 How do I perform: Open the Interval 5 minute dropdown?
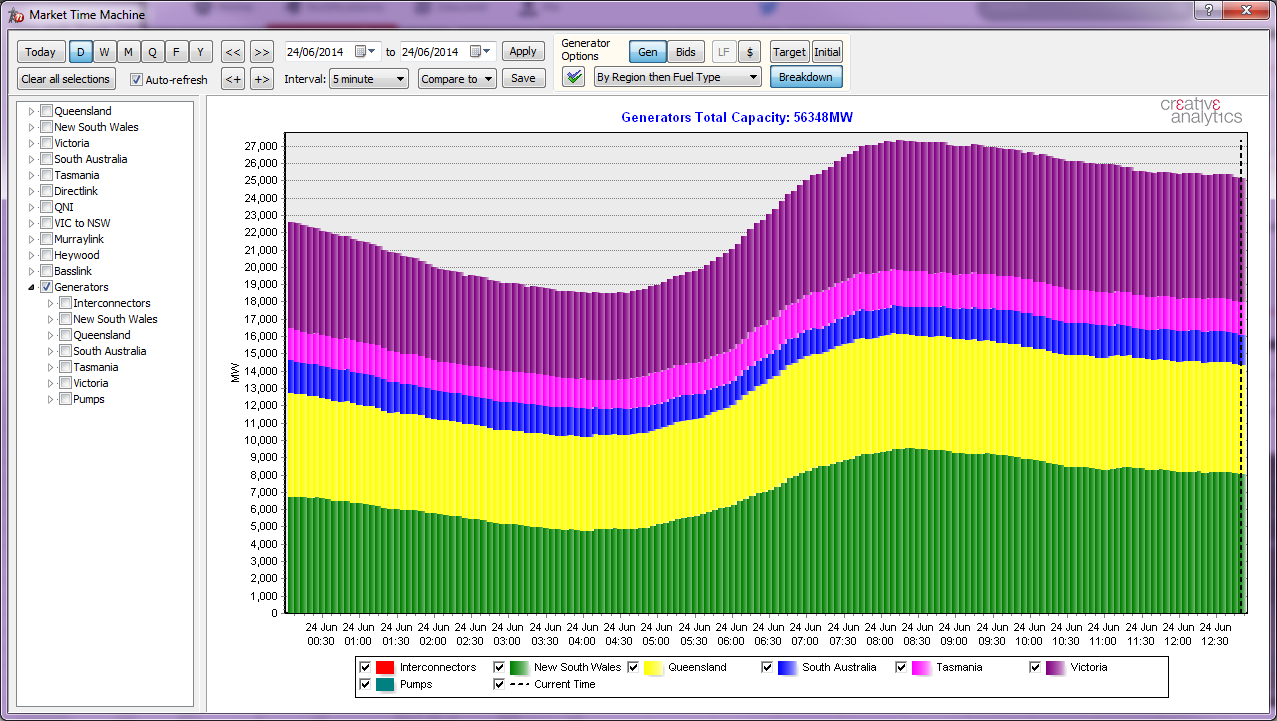tap(369, 79)
